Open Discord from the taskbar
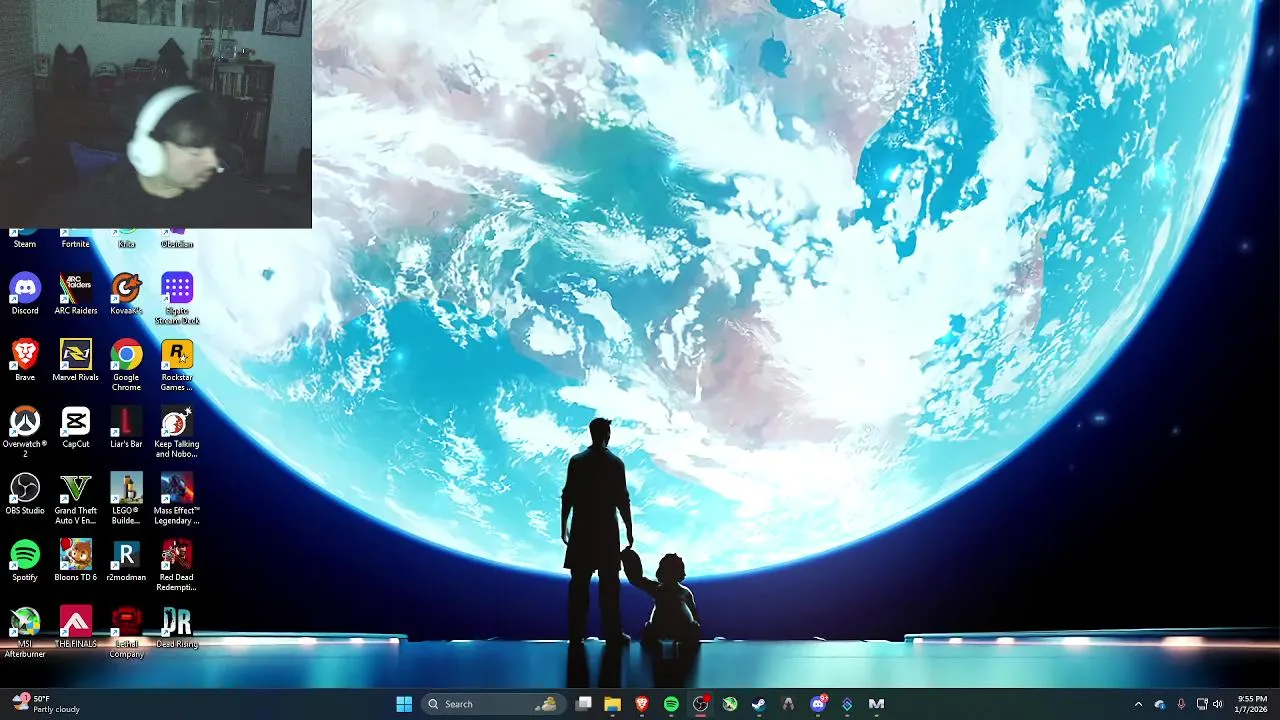 click(818, 704)
